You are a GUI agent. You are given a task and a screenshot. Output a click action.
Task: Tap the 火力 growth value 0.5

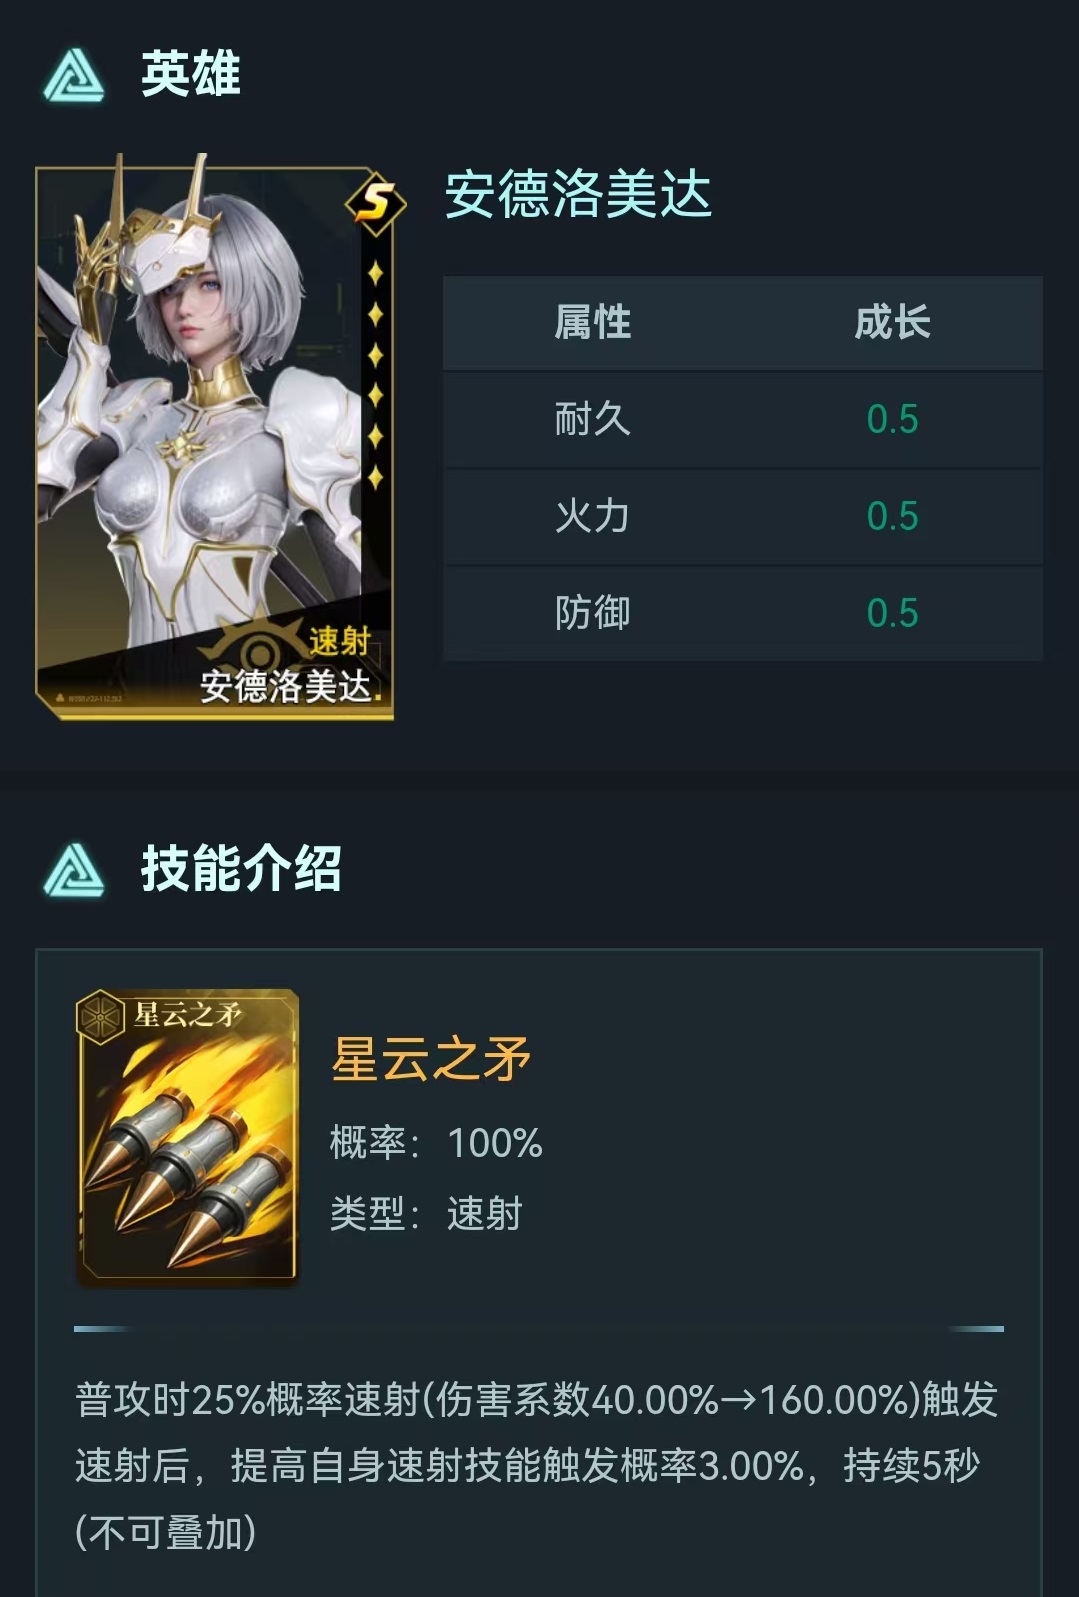pyautogui.click(x=892, y=516)
